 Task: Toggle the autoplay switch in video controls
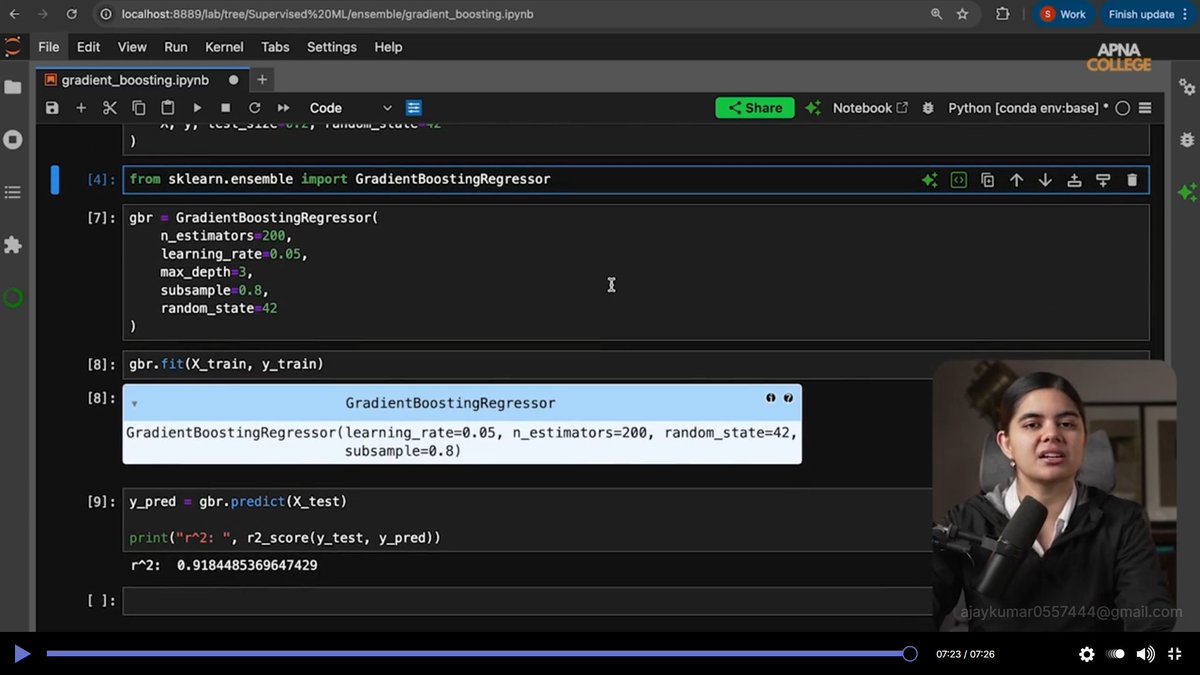(1116, 654)
